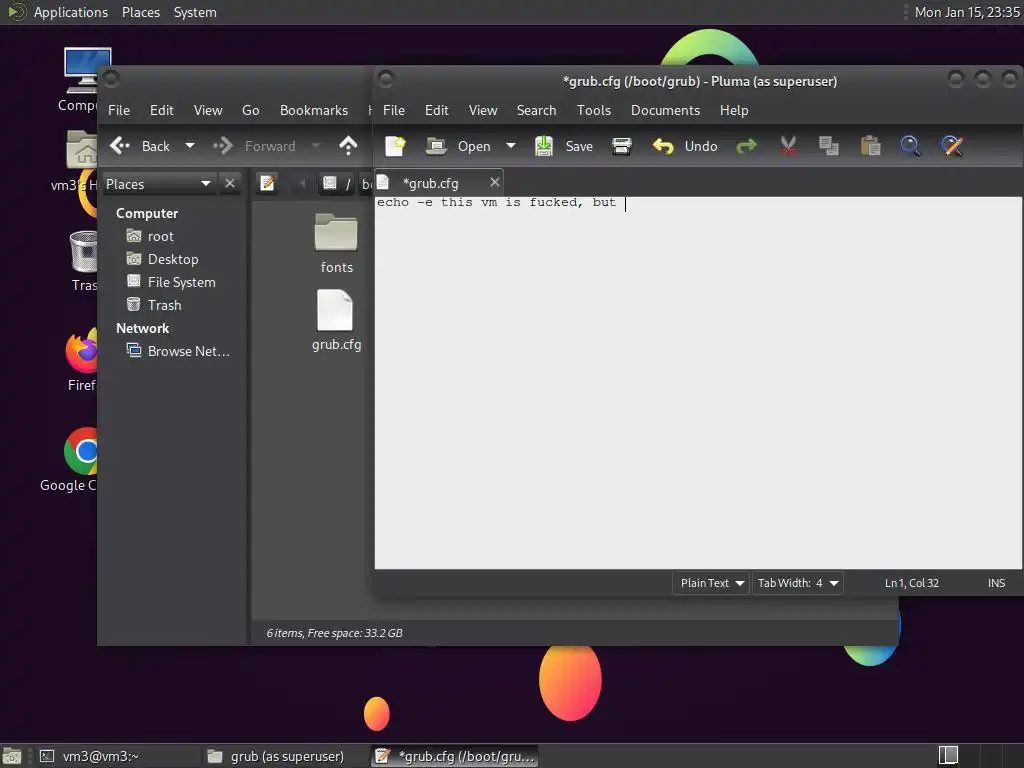Undo the last edit in Pluma
The height and width of the screenshot is (768, 1024).
684,146
